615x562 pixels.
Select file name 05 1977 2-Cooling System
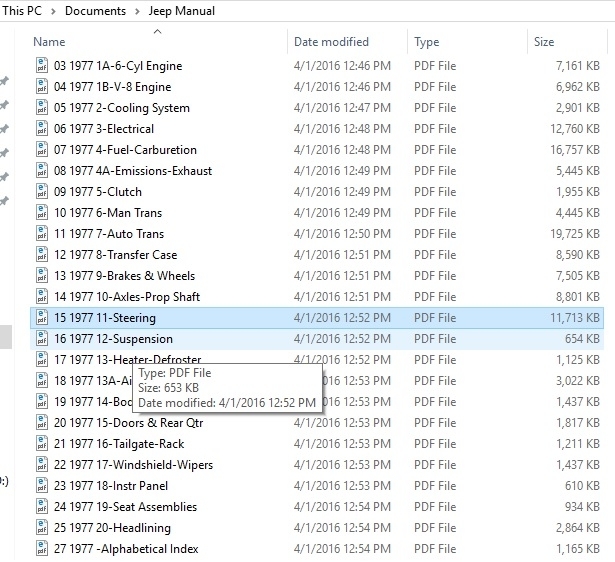(x=122, y=107)
